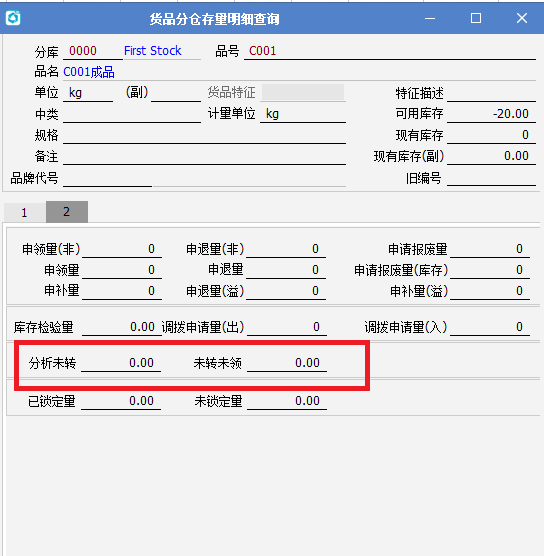Image resolution: width=544 pixels, height=556 pixels.
Task: Click the 申领量(非) value field
Action: tap(122, 249)
